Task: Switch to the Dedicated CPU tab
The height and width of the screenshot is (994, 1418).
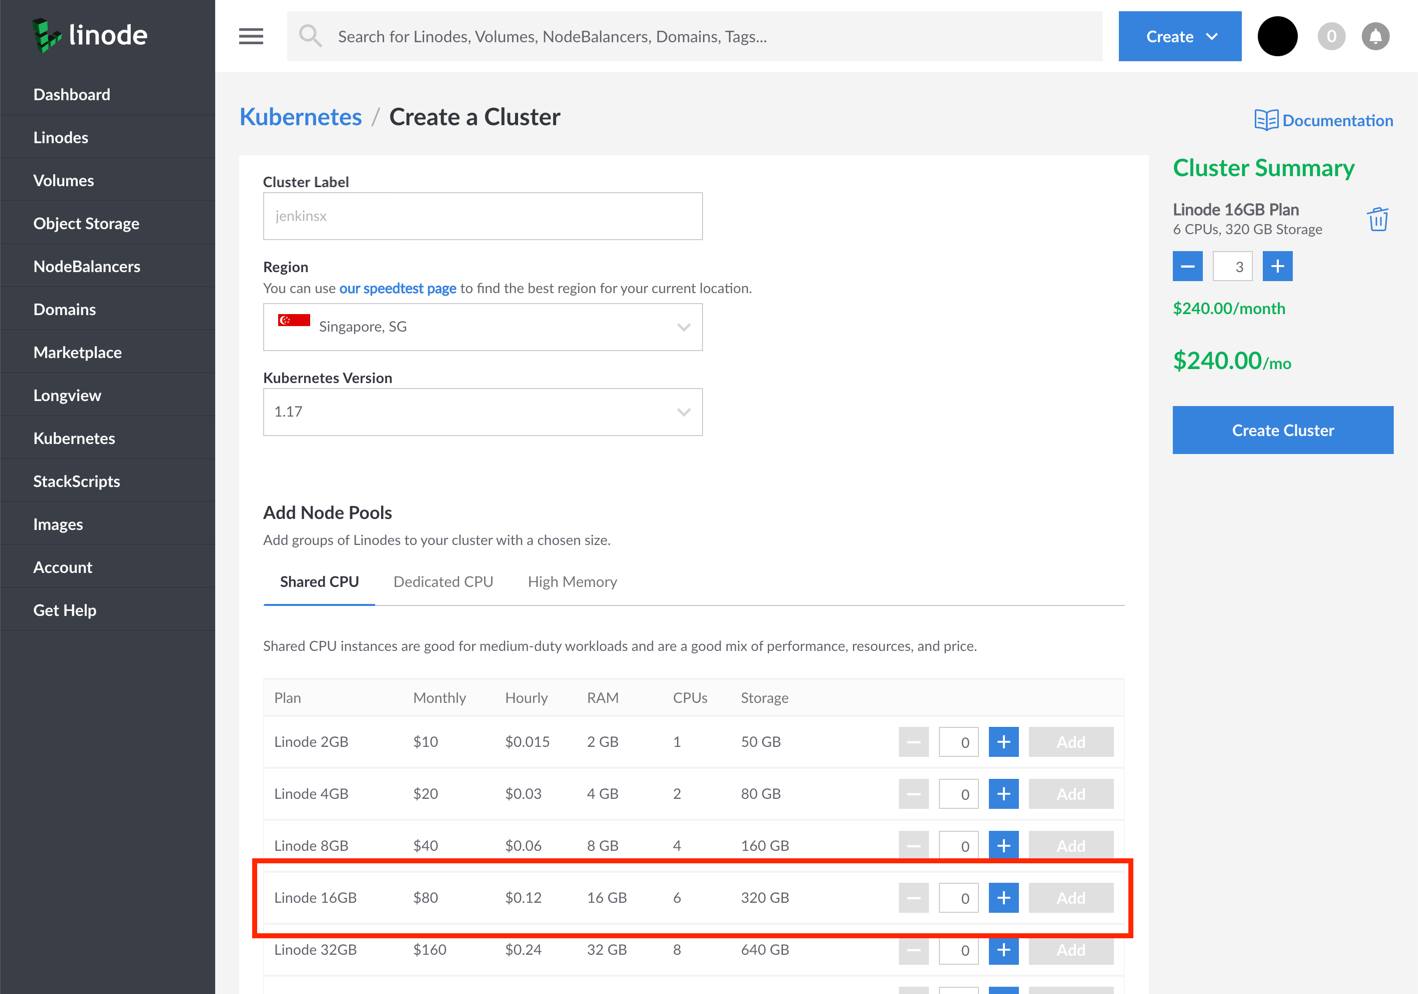Action: [x=443, y=582]
